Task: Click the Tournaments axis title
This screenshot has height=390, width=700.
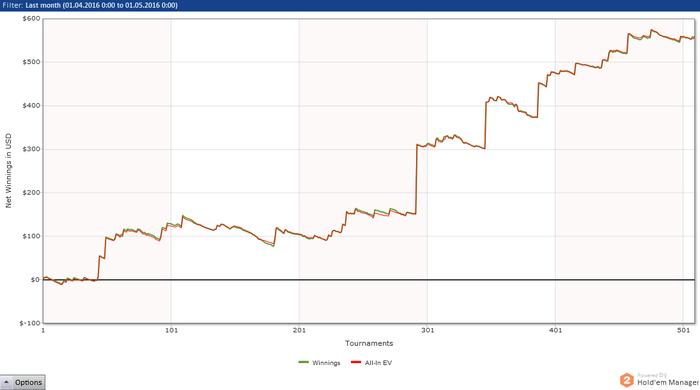Action: 369,343
